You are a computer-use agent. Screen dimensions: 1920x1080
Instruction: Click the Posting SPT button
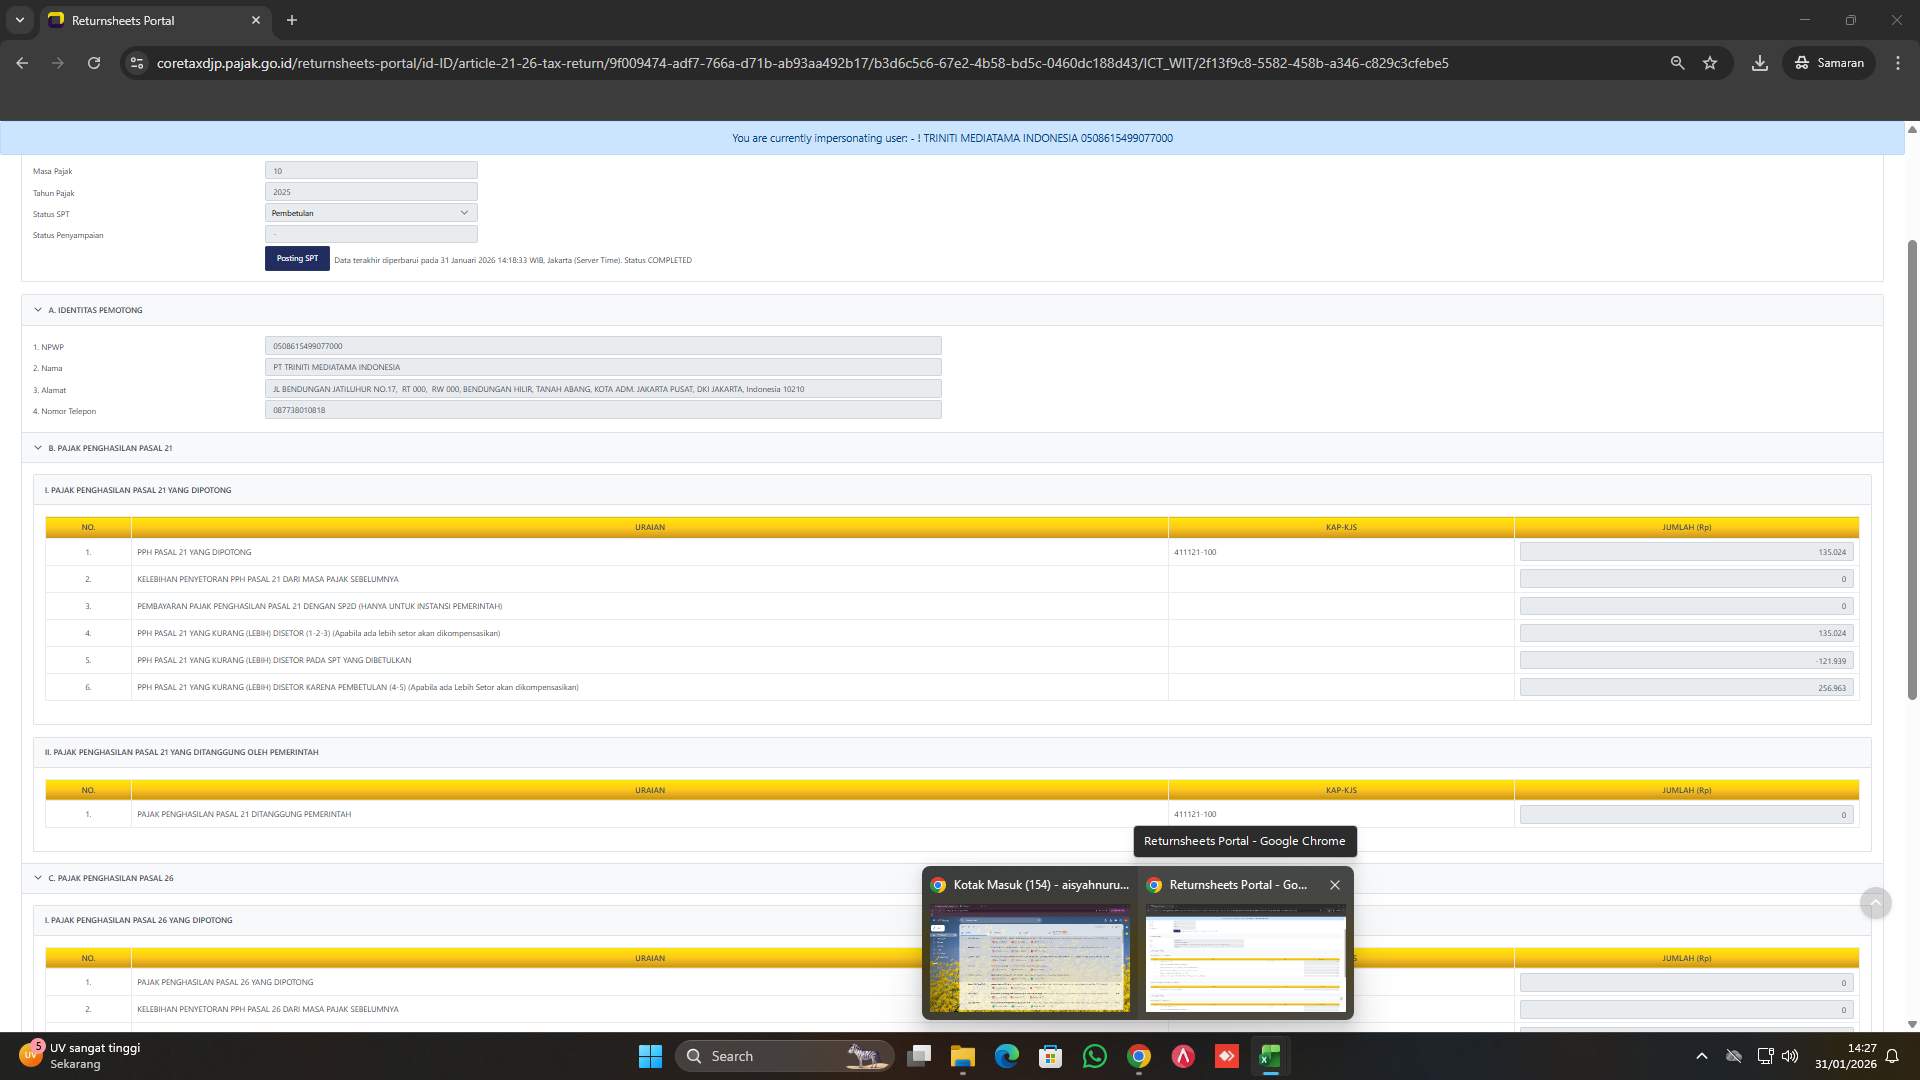[x=296, y=258]
